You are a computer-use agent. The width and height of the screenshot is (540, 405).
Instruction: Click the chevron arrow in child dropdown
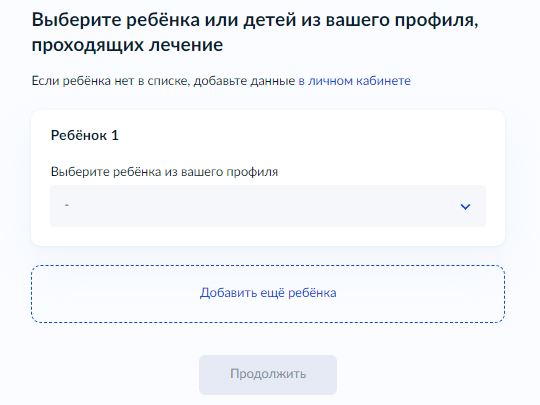coord(465,207)
